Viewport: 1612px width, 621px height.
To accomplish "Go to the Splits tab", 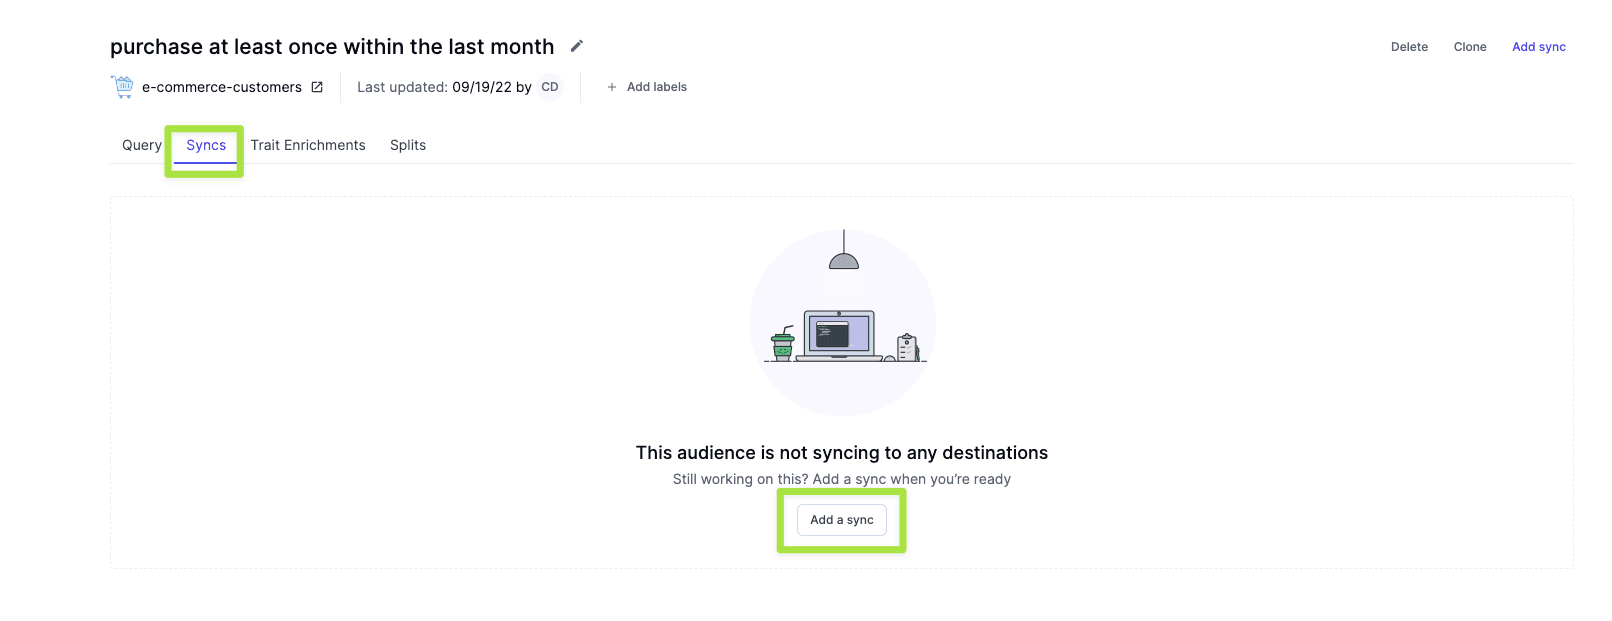I will [x=408, y=145].
